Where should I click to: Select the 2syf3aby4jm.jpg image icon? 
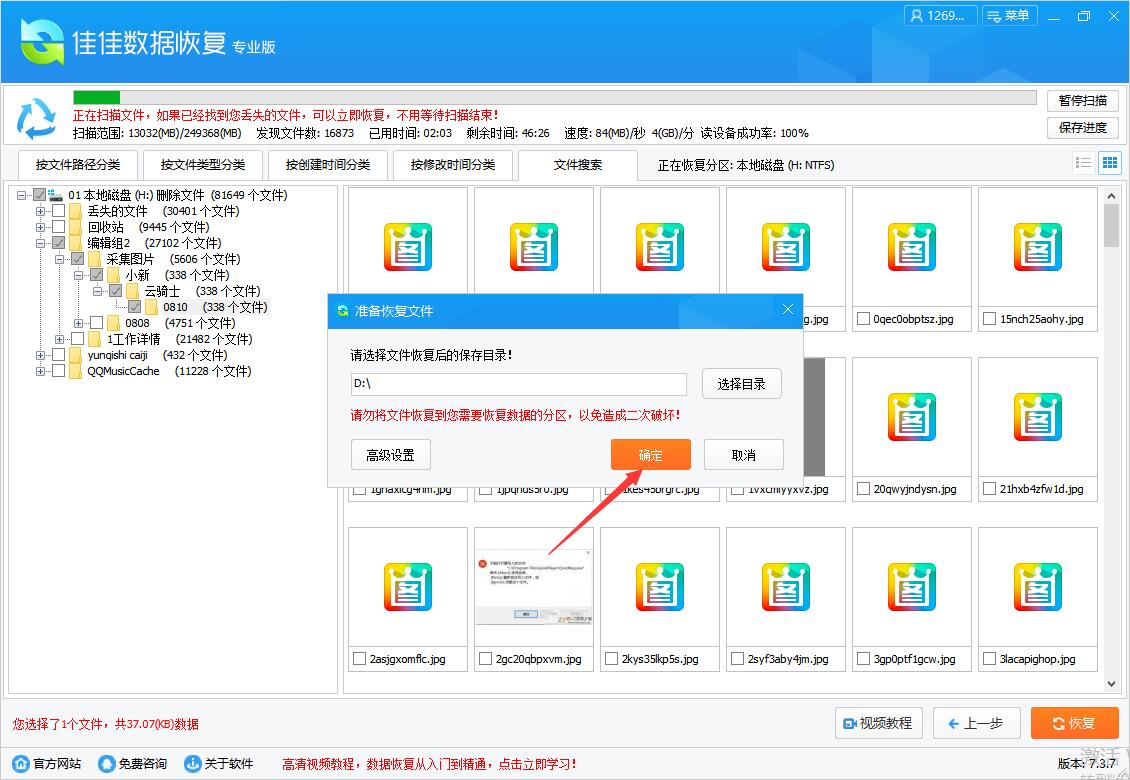pyautogui.click(x=786, y=587)
